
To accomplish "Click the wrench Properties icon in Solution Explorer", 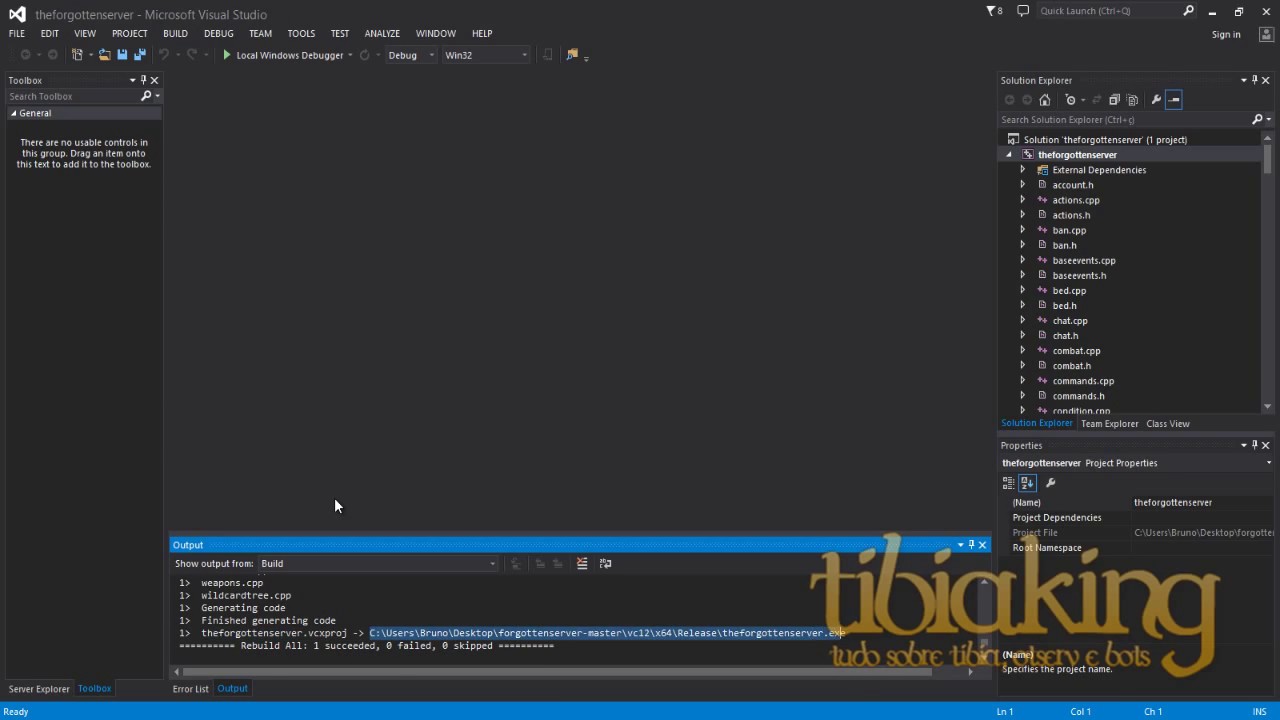I will pyautogui.click(x=1156, y=100).
